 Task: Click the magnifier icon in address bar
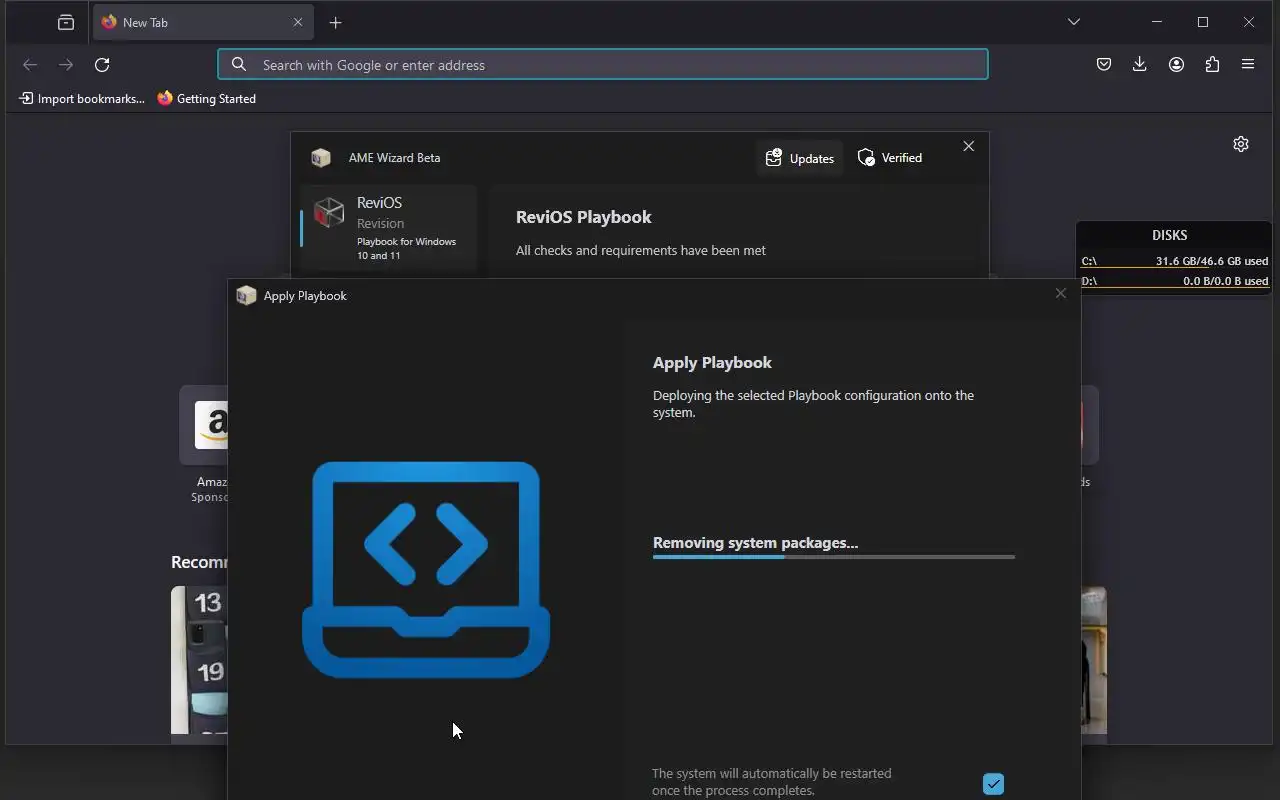pos(239,65)
